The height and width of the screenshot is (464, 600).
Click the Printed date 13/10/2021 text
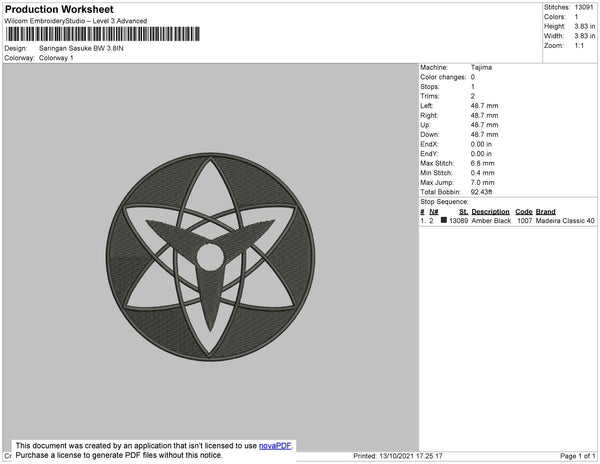click(x=398, y=456)
